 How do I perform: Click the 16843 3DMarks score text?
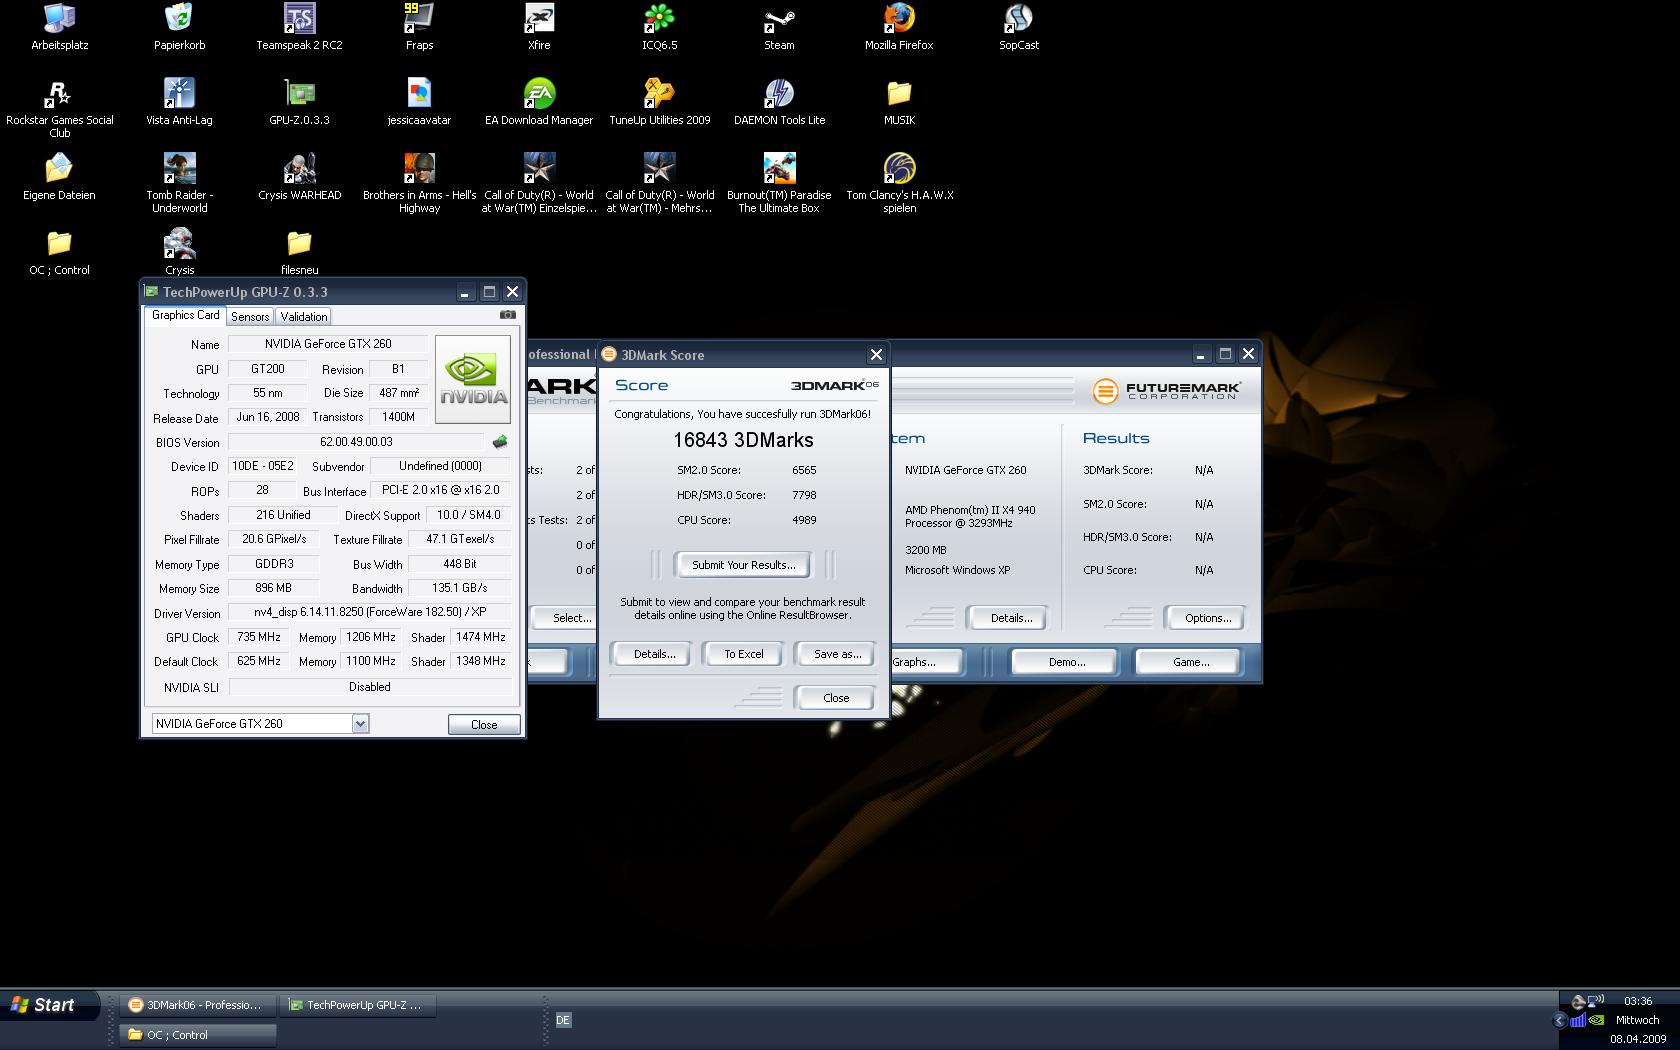click(x=743, y=440)
